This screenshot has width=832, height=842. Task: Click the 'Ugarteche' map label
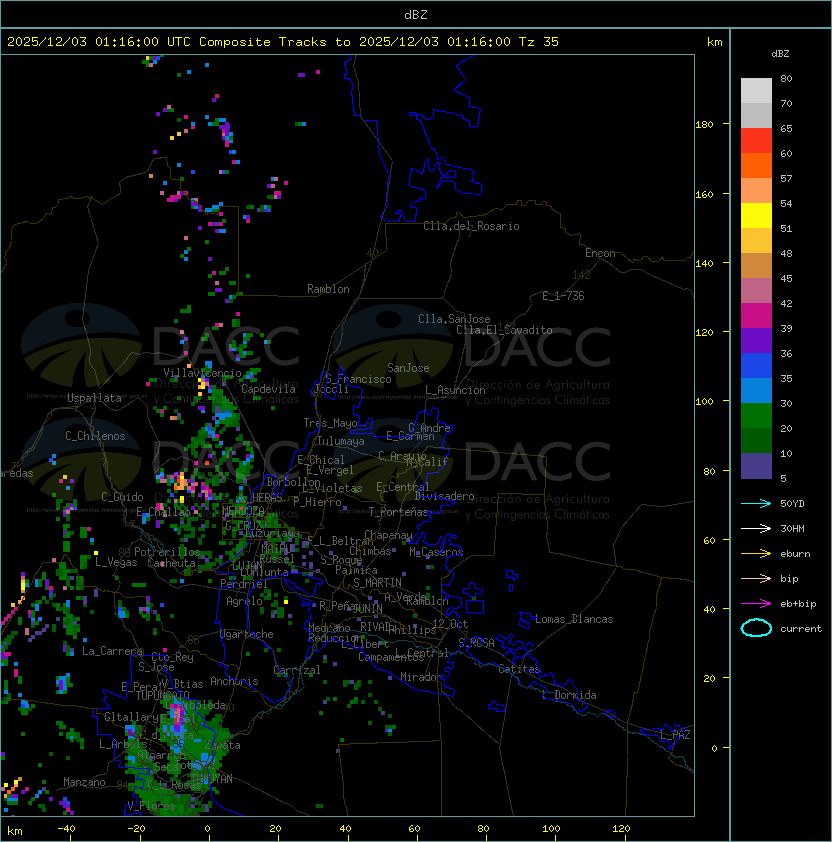(247, 634)
